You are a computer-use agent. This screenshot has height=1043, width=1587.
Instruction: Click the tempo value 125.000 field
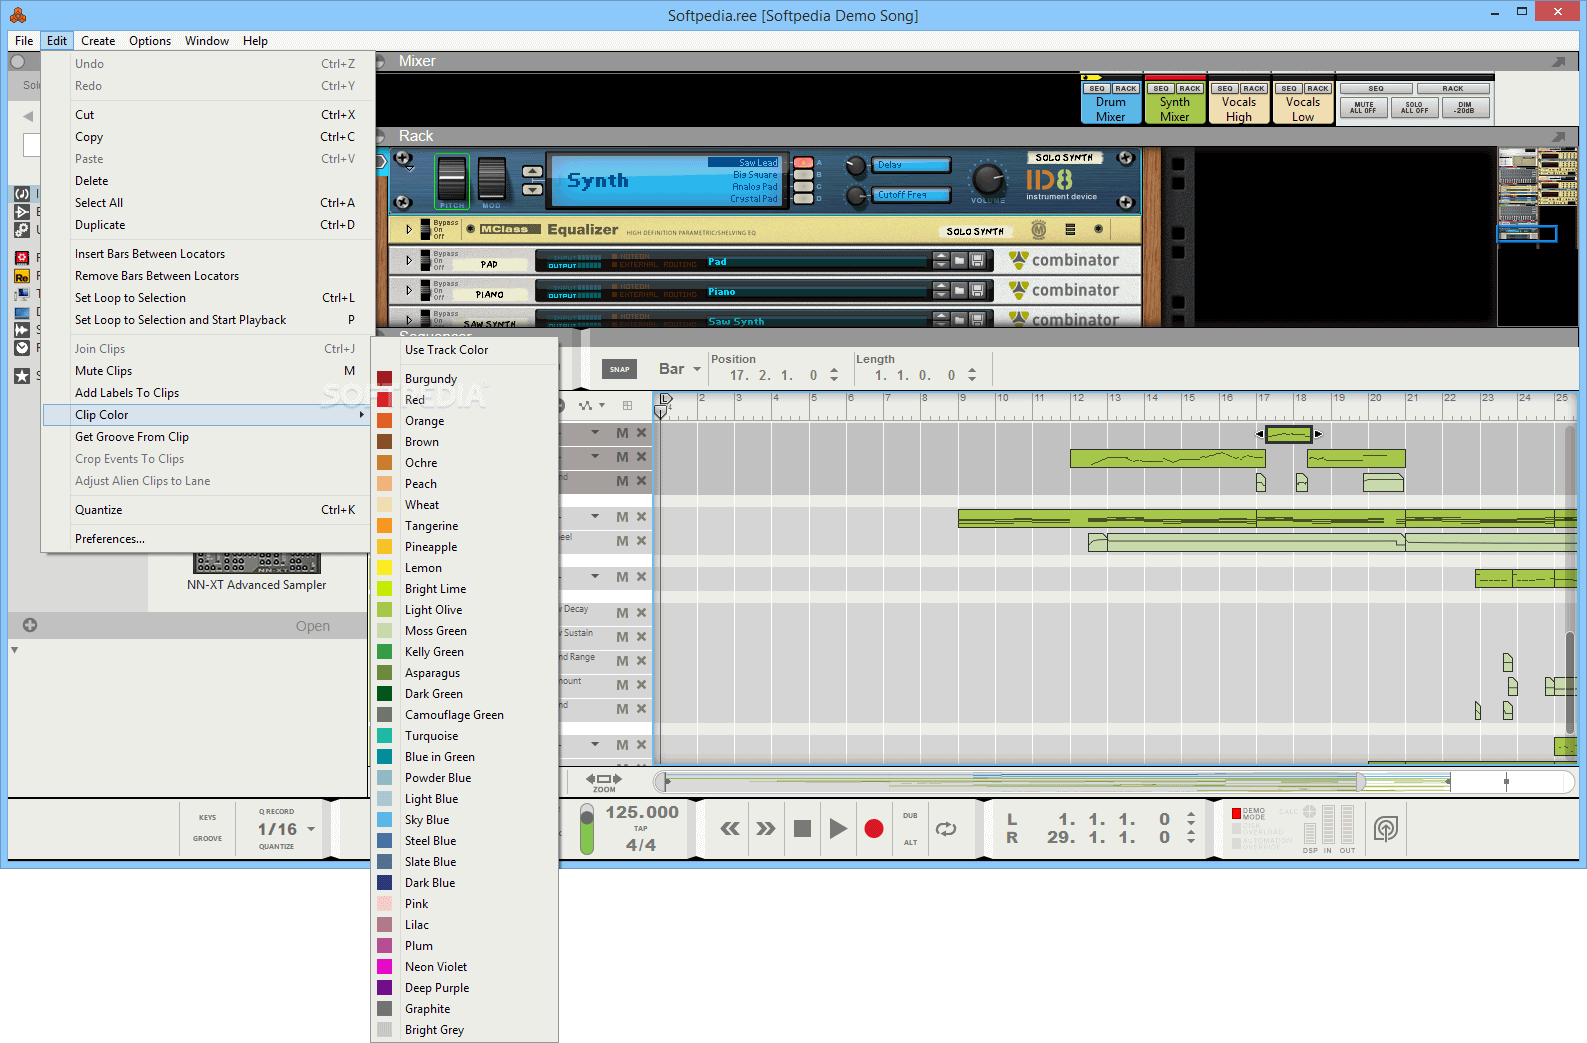(x=642, y=812)
